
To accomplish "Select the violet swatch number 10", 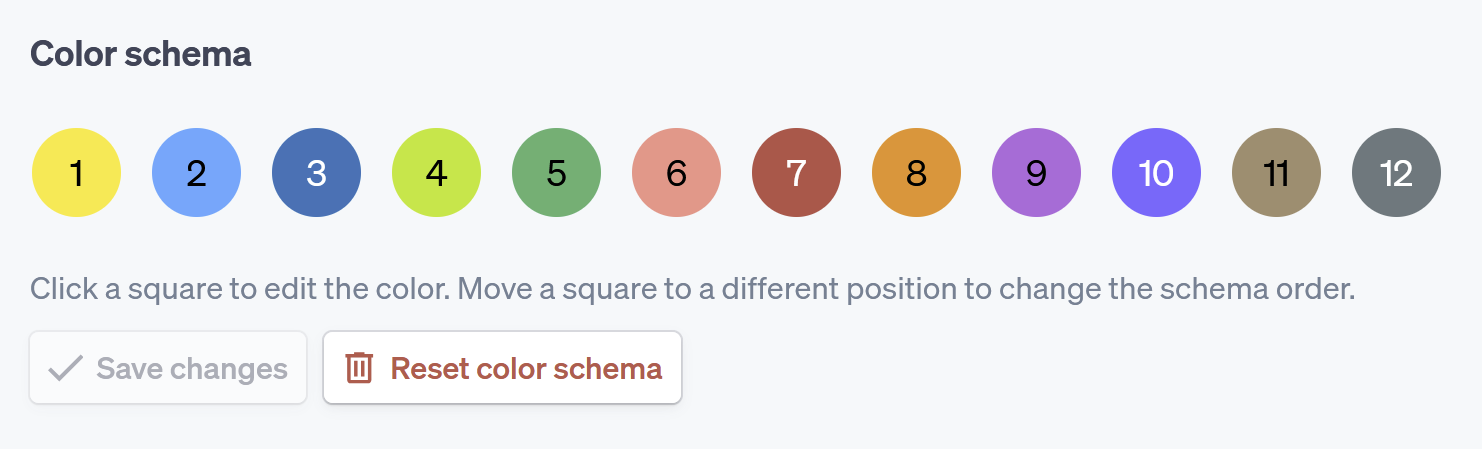I will (x=1156, y=173).
